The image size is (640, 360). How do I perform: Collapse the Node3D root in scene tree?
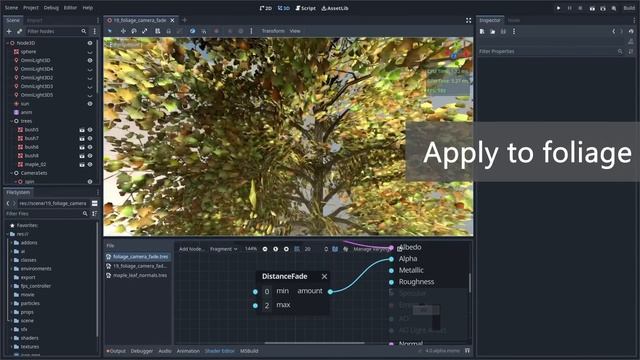(x=7, y=43)
